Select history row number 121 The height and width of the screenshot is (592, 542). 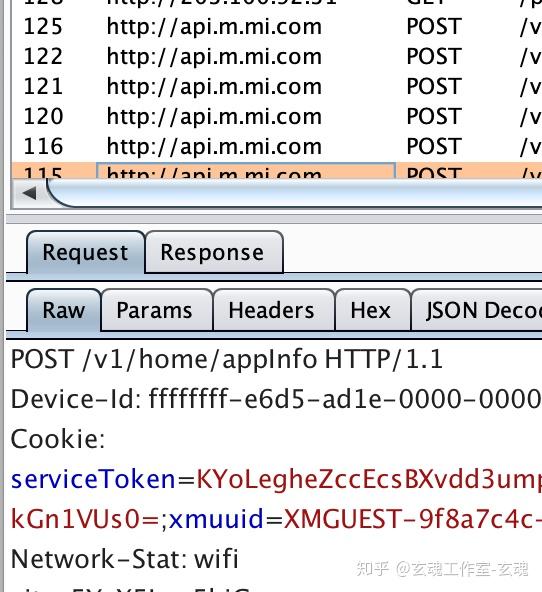(x=277, y=86)
